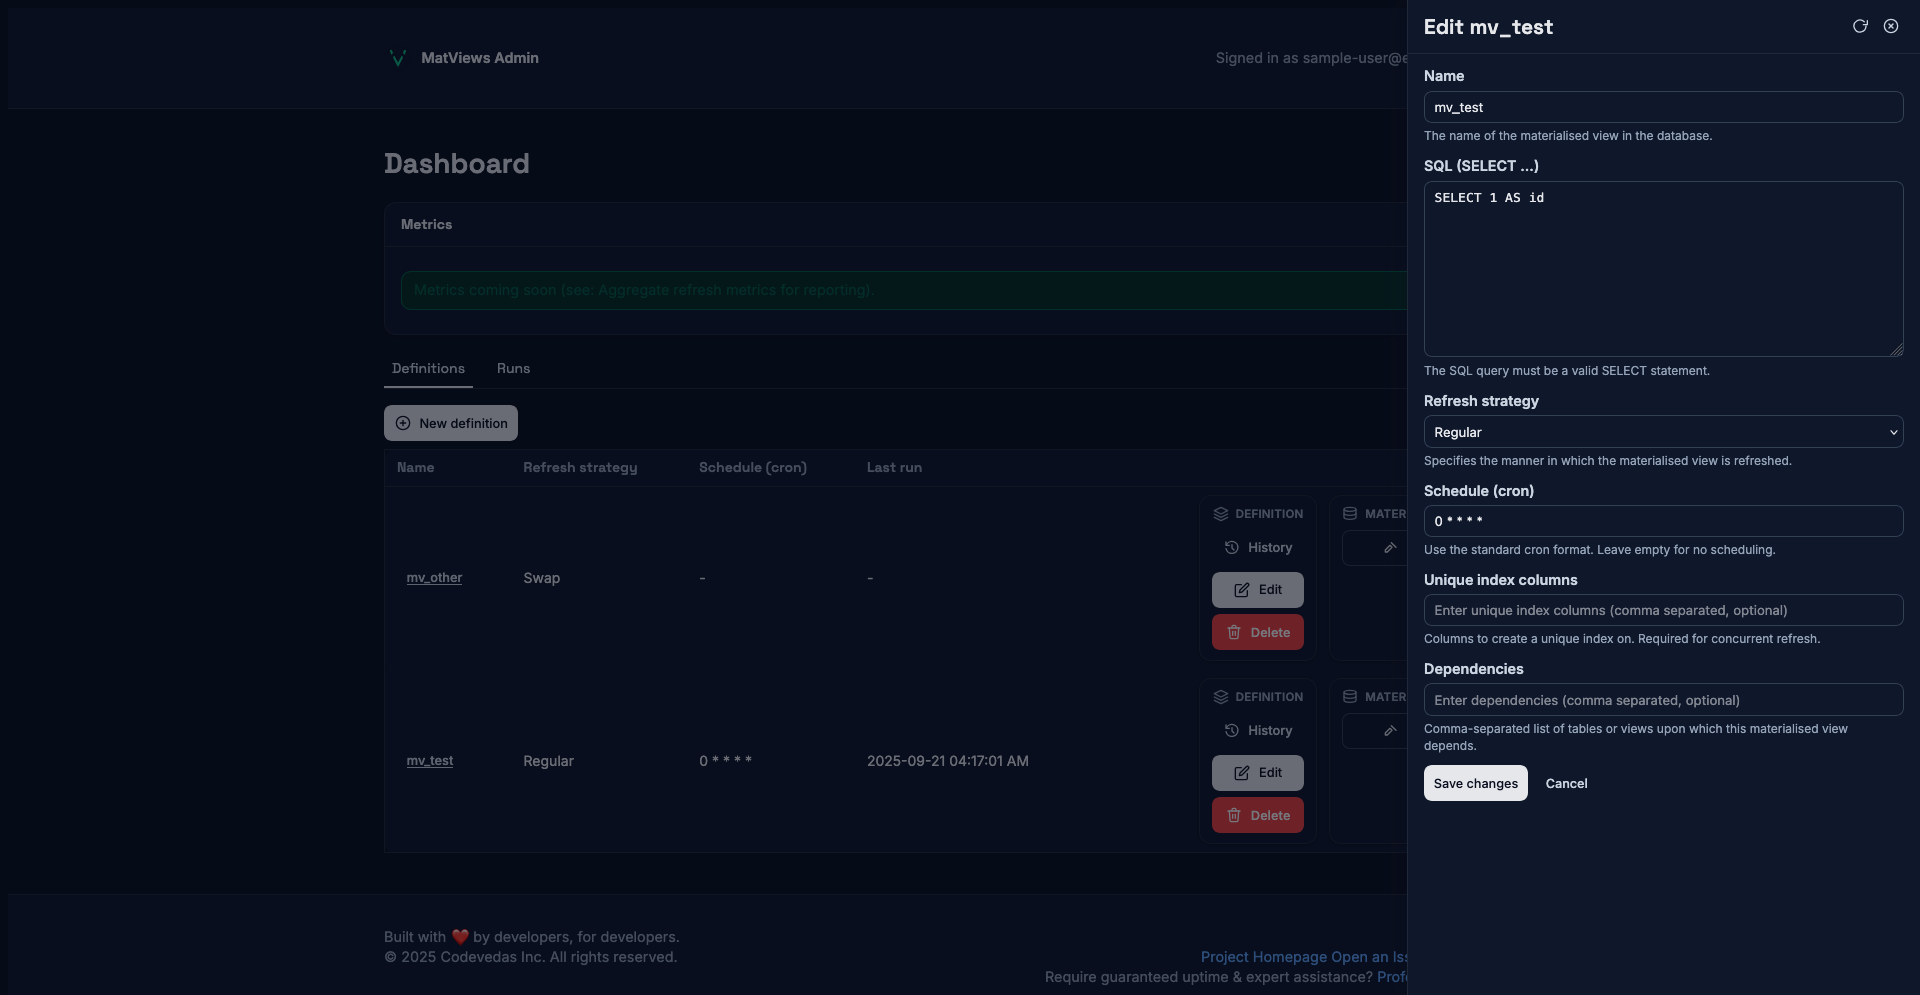The width and height of the screenshot is (1920, 995).
Task: Close the Edit mv_test panel
Action: pyautogui.click(x=1891, y=27)
